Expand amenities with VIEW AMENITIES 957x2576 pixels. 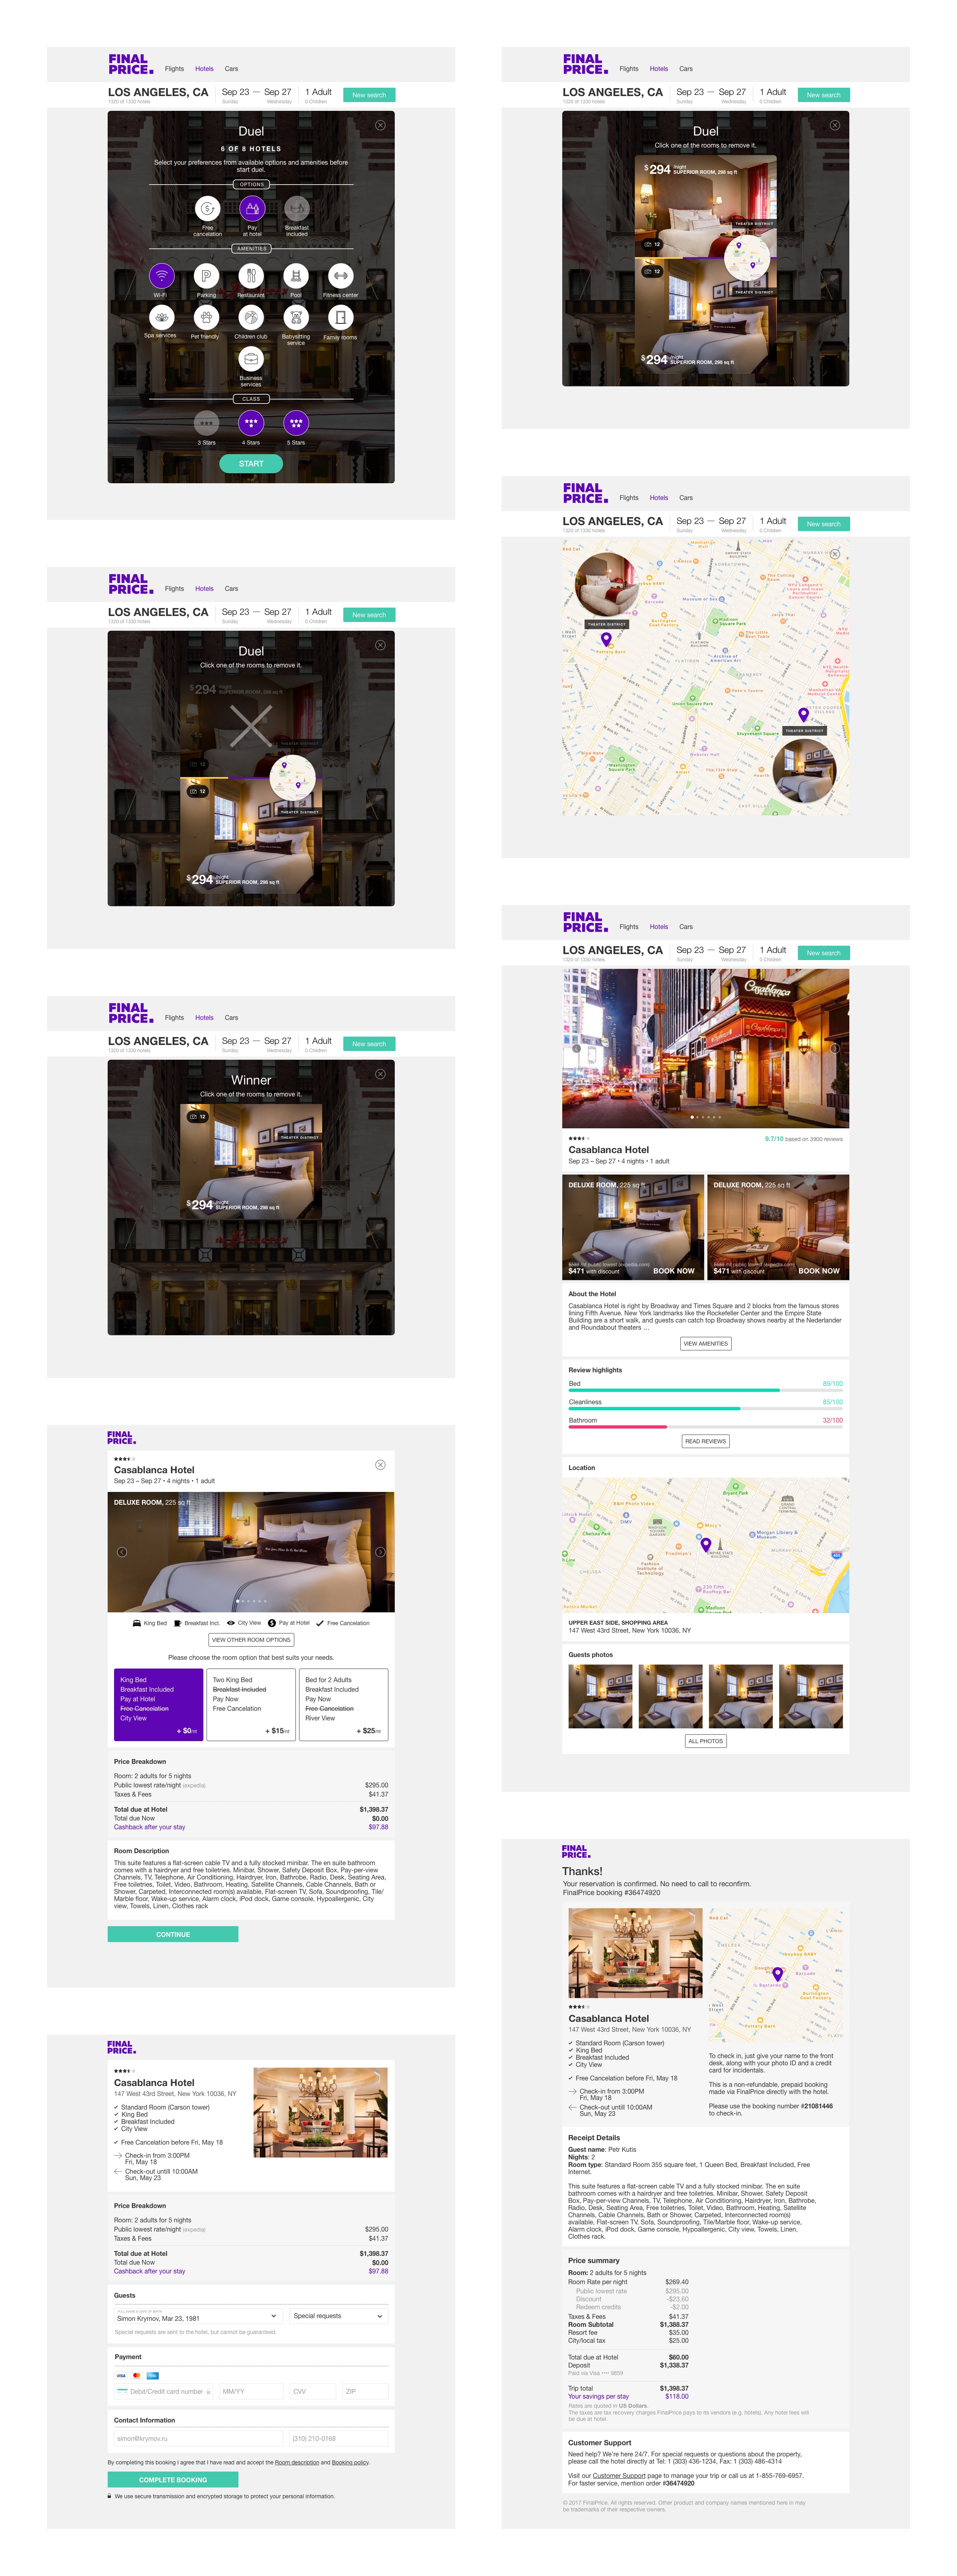706,1344
